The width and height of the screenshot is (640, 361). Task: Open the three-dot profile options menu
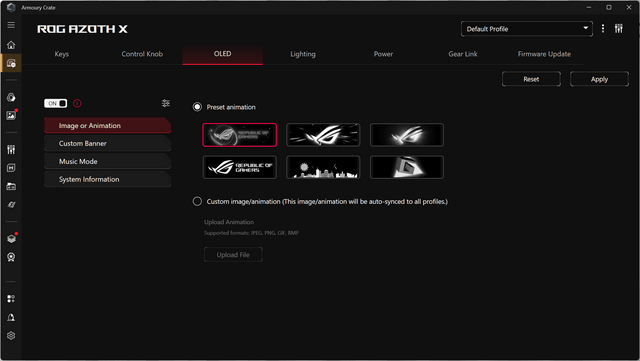603,29
